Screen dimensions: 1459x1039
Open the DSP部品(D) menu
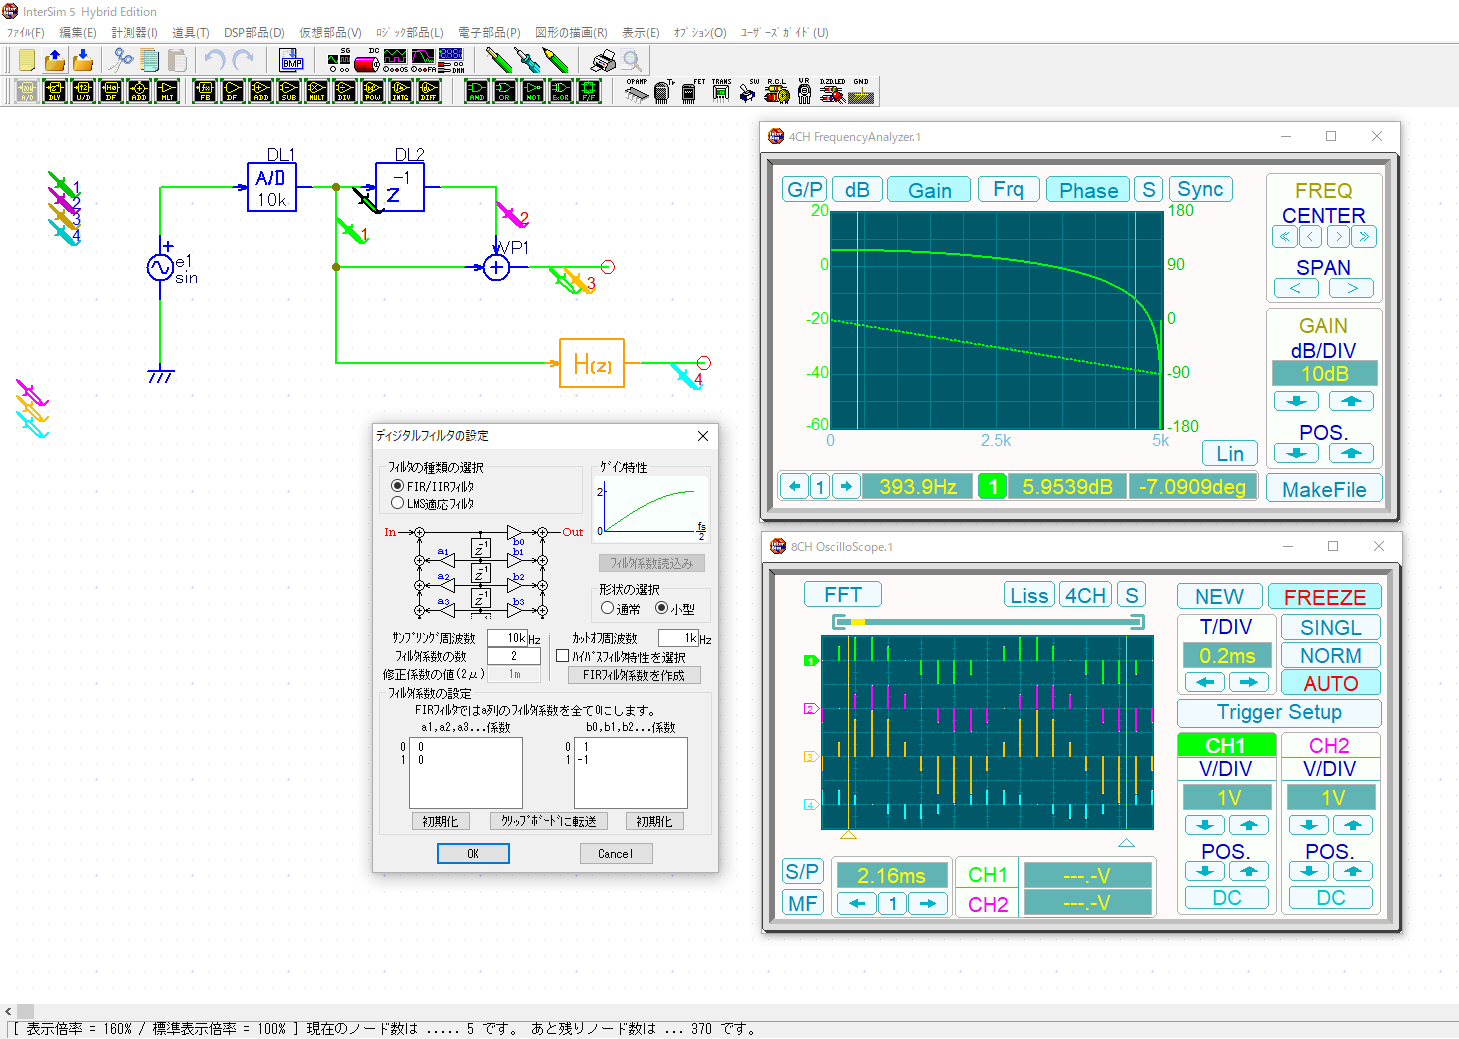click(254, 32)
